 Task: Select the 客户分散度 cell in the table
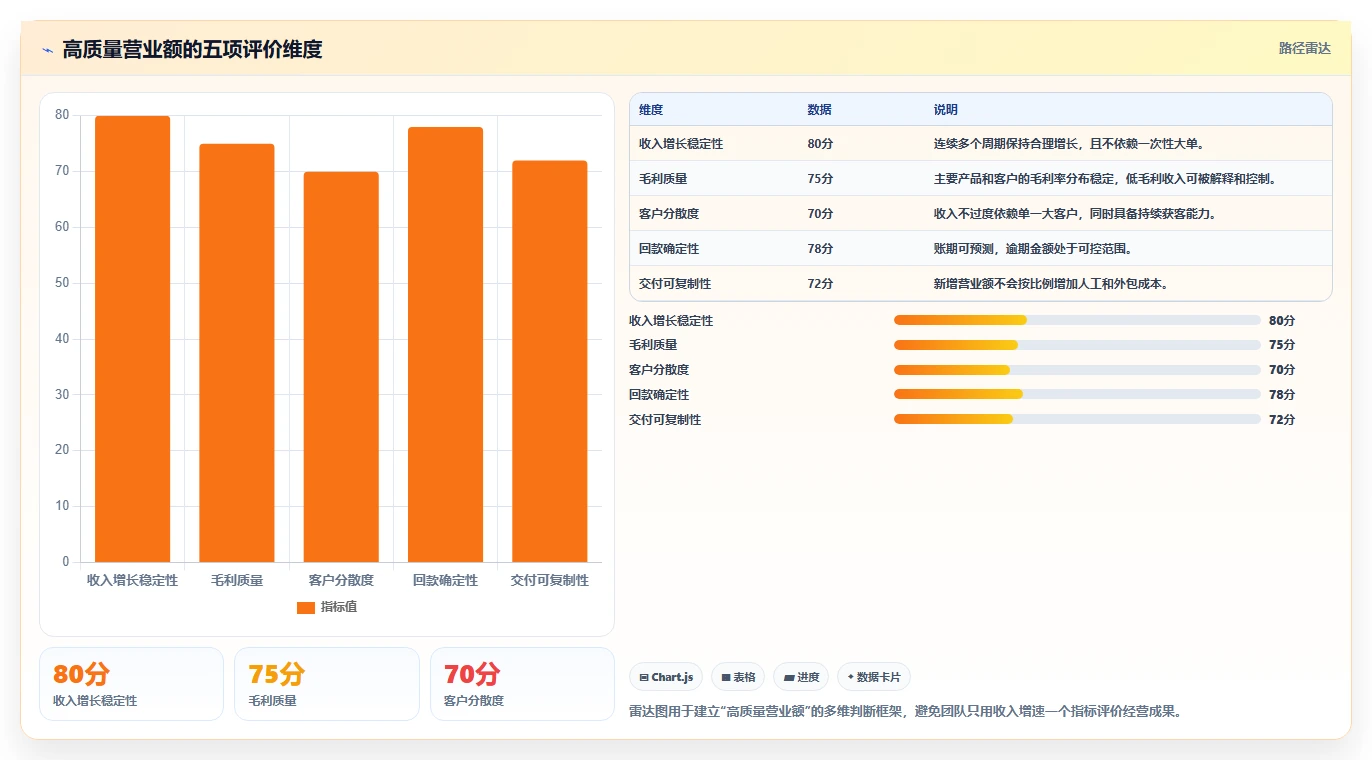point(669,214)
